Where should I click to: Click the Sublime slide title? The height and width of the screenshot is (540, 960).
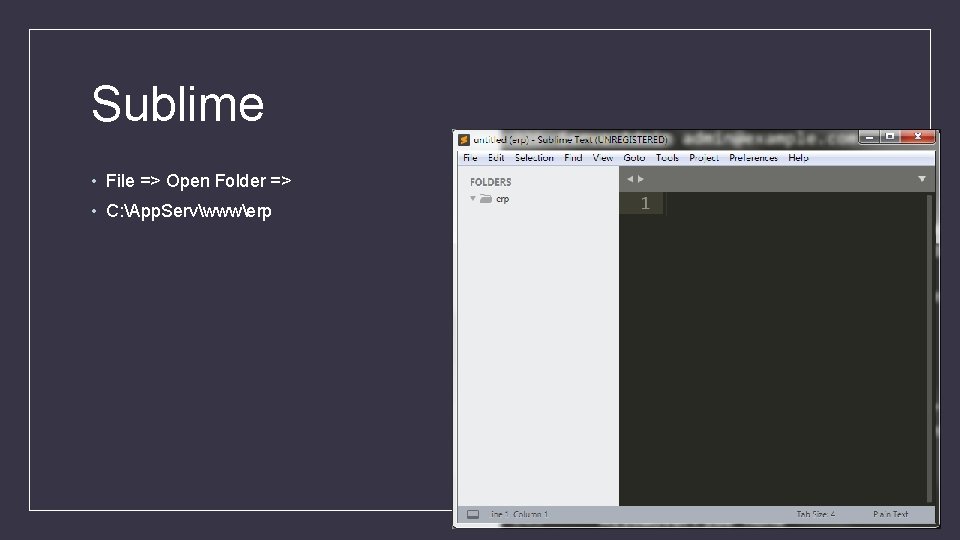point(178,104)
